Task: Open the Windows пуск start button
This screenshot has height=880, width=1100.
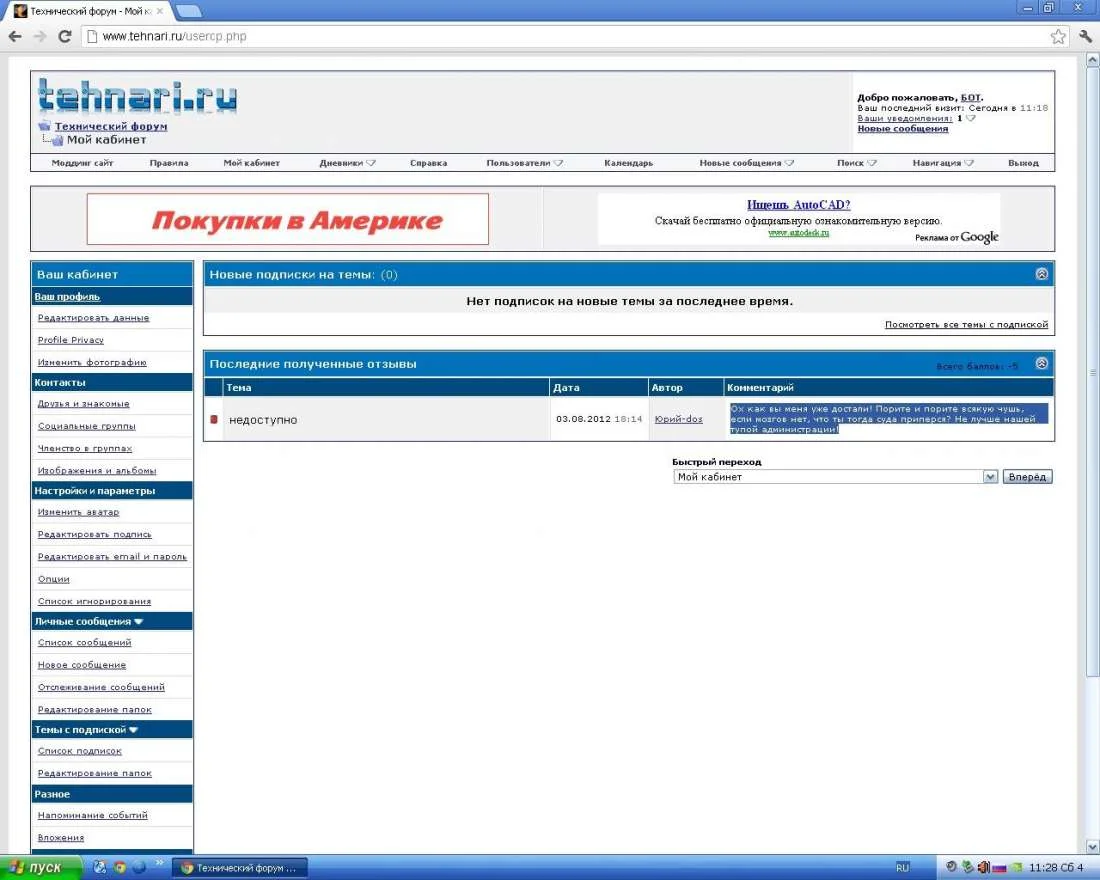Action: (39, 867)
